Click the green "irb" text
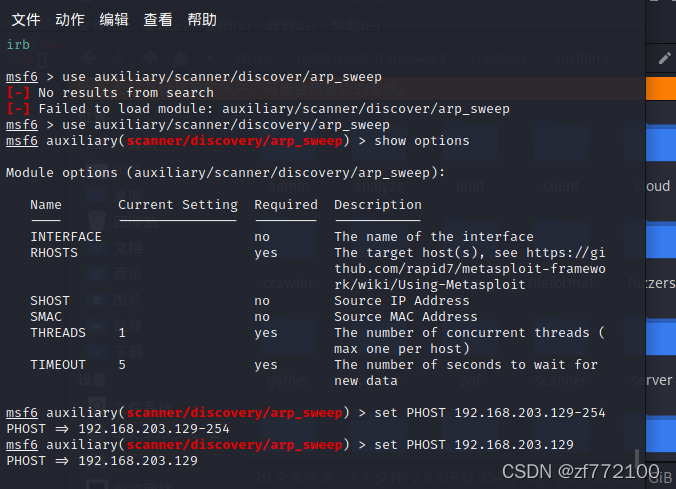Screen dimensions: 676x489 (x=18, y=44)
